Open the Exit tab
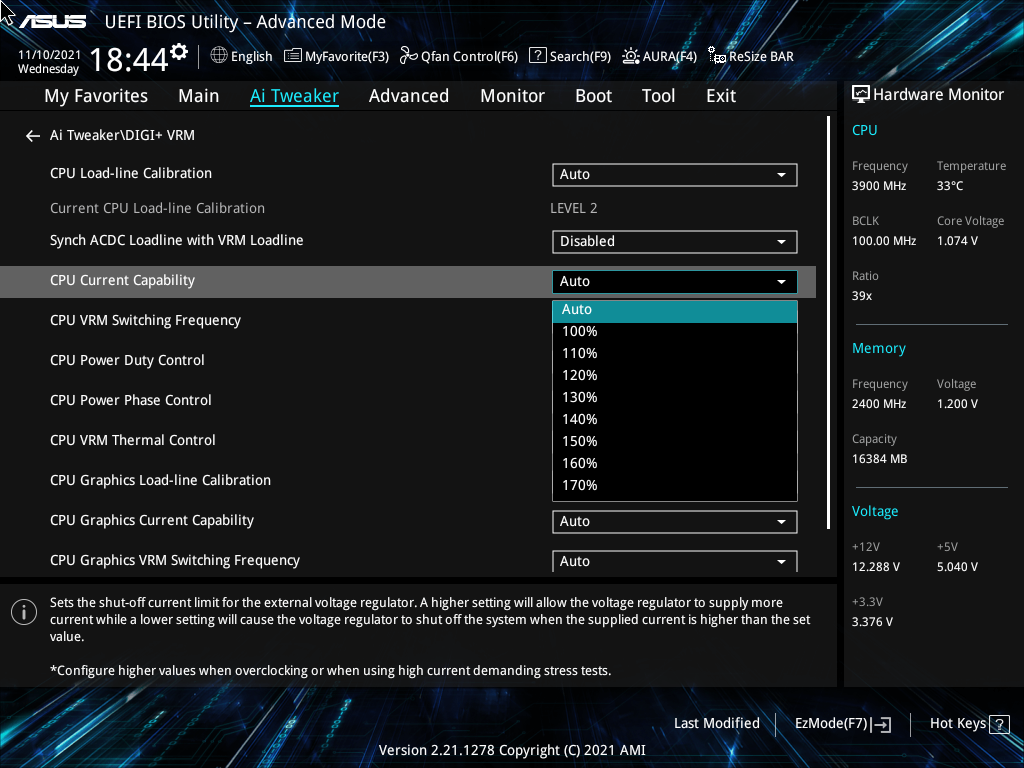Viewport: 1024px width, 768px height. (721, 96)
